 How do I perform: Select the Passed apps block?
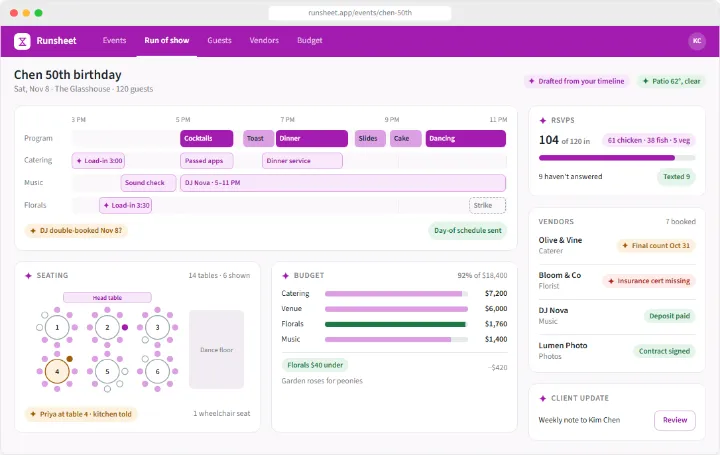pyautogui.click(x=207, y=161)
